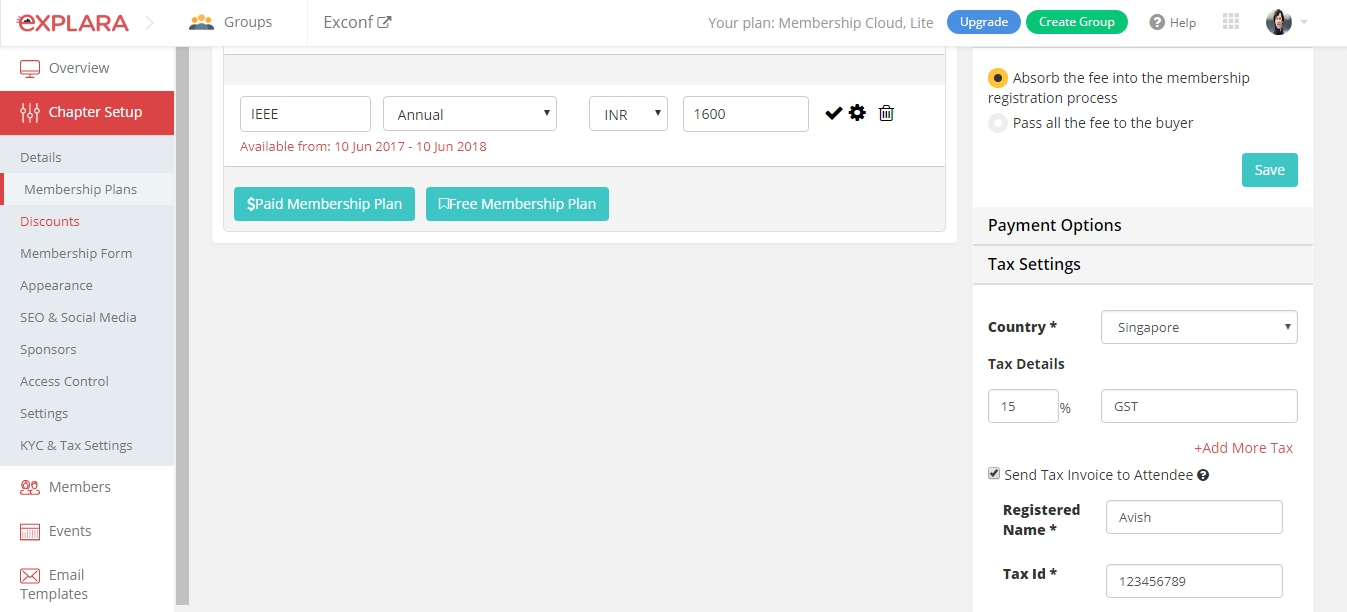
Task: Click Save in fee settings
Action: [x=1270, y=170]
